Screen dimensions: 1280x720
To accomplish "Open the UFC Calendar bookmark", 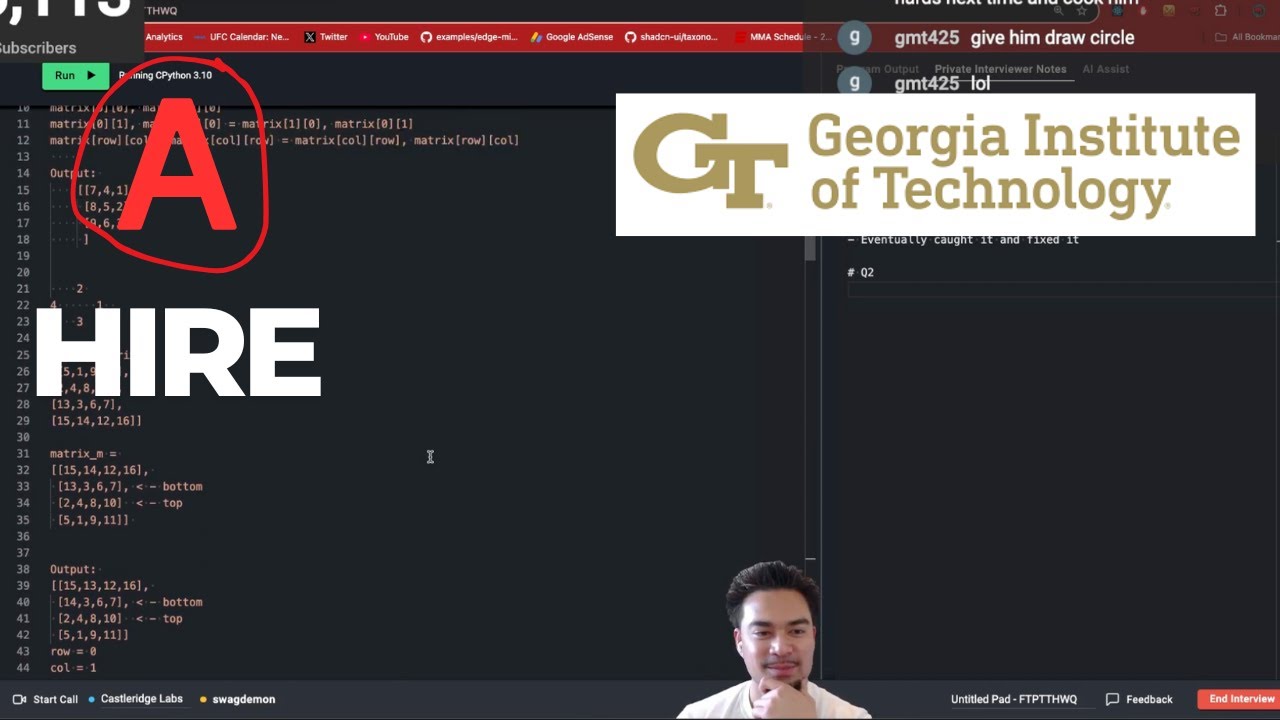I will pos(241,37).
